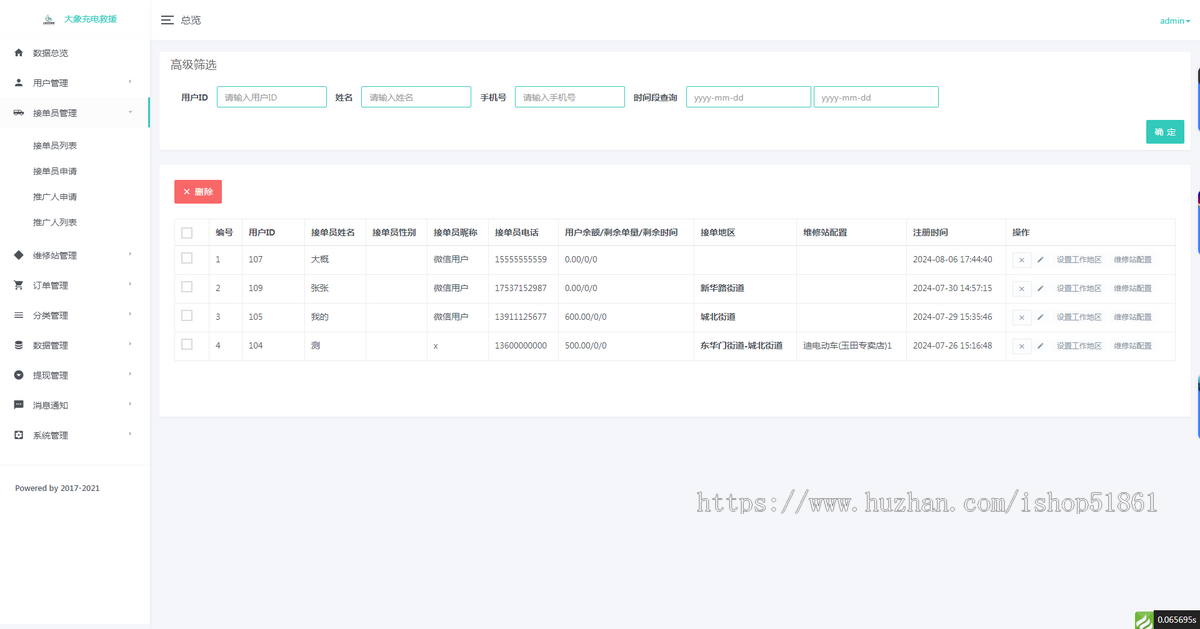Viewport: 1200px width, 629px height.
Task: Click the cart icon beside 订单管理
Action: (19, 285)
